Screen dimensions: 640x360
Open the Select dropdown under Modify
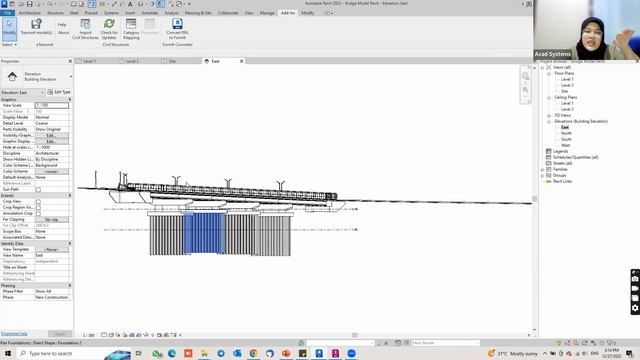pos(9,44)
